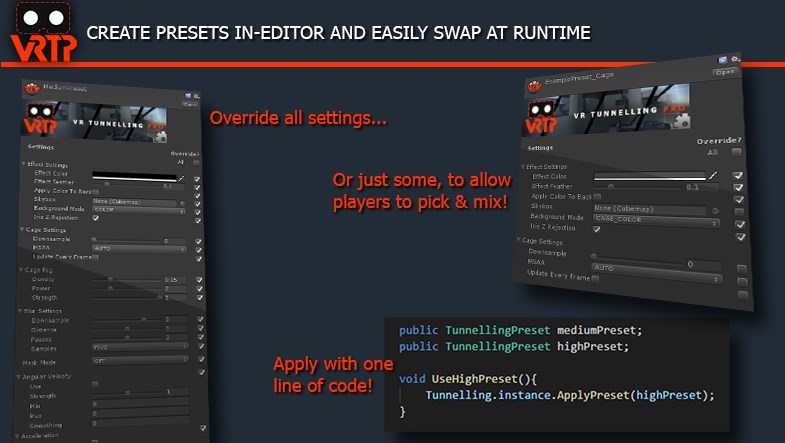Open MSAA AUTO dropdown in MediumPreset panel

(139, 249)
